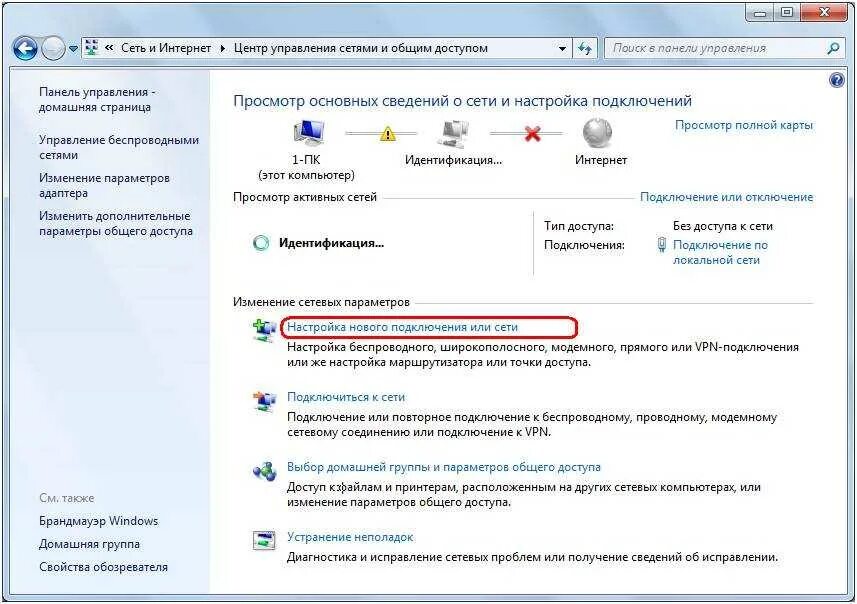Open the blue help question mark icon
The width and height of the screenshot is (857, 604).
point(836,81)
